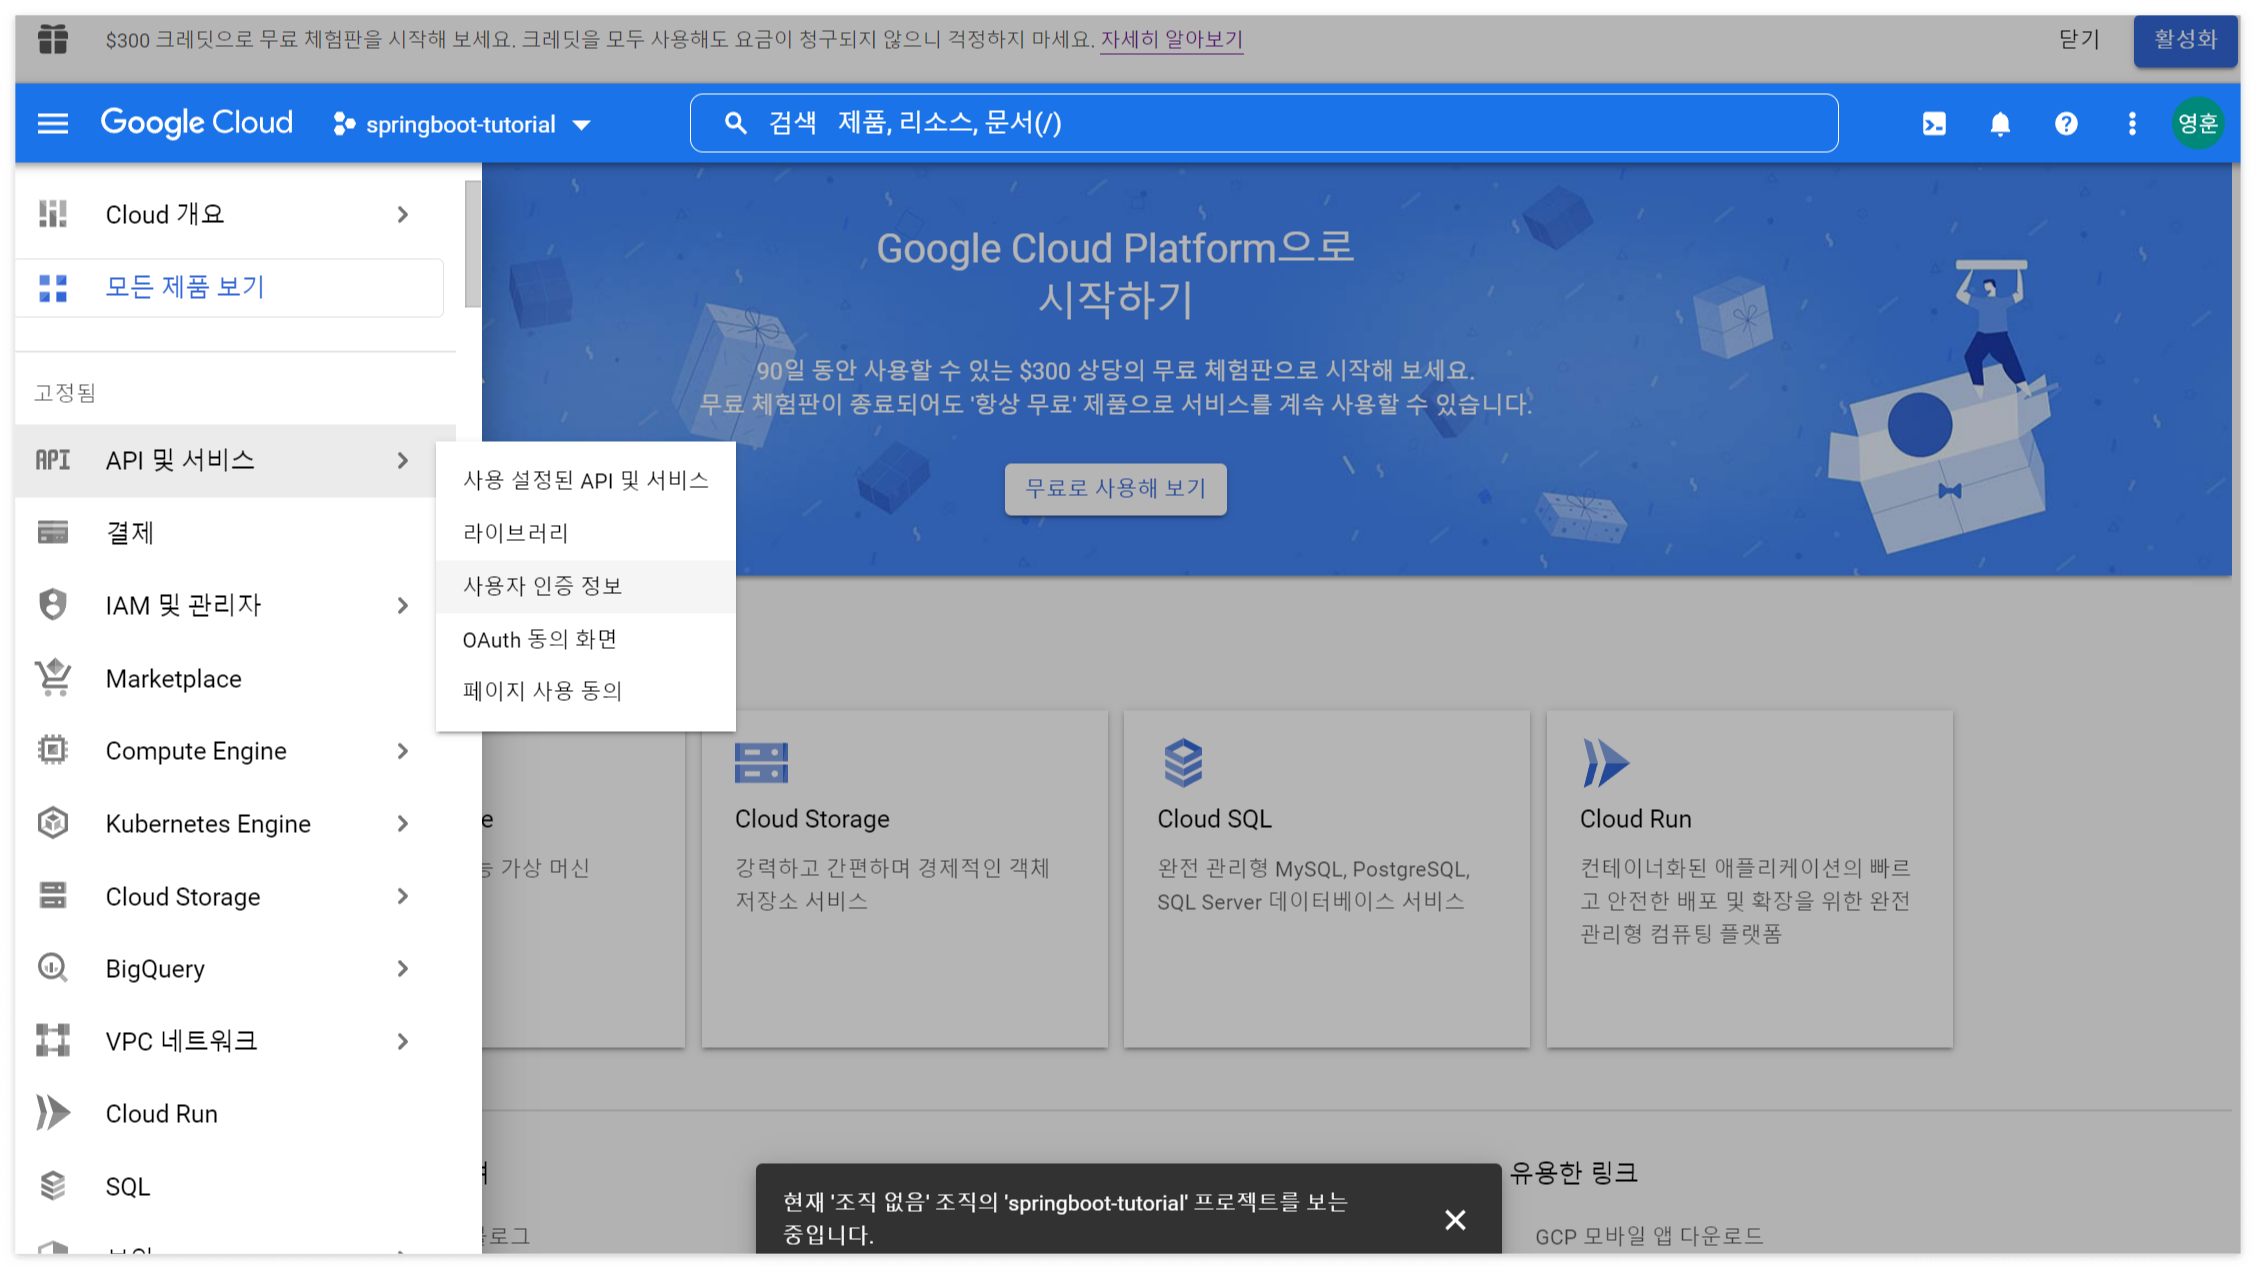Click the Cloud Run card icon

click(1605, 763)
